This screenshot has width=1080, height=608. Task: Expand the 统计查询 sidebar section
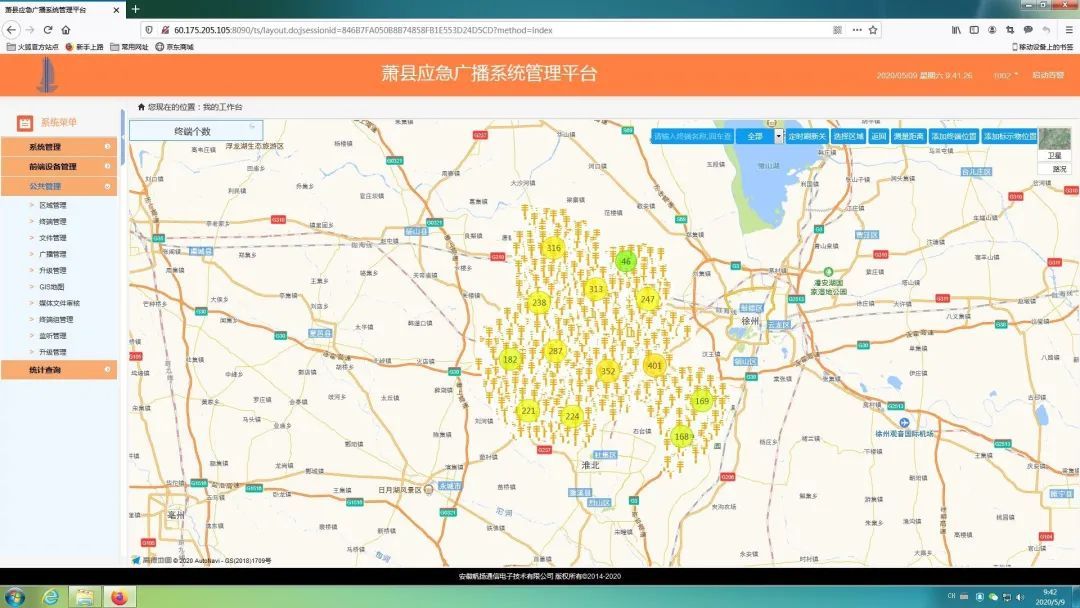tap(58, 370)
